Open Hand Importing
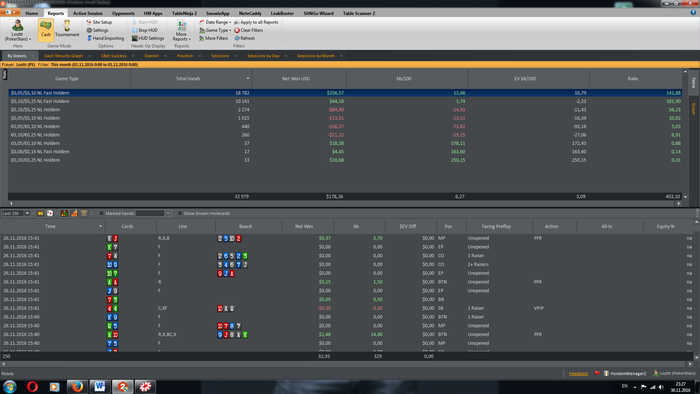 pos(105,38)
